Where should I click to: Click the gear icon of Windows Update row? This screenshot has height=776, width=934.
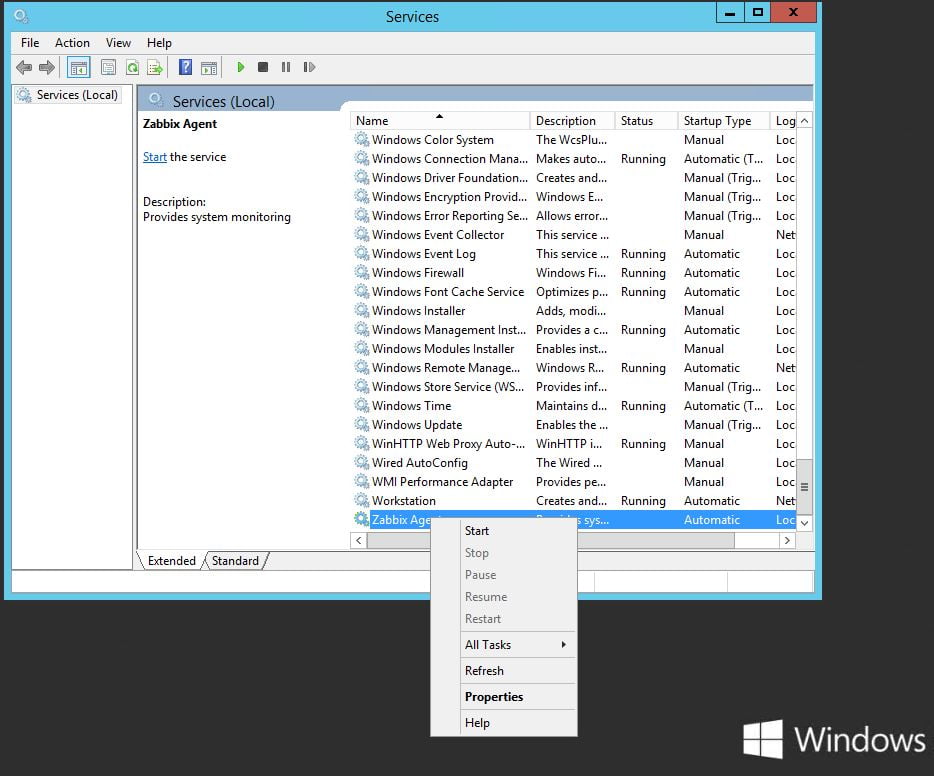click(x=362, y=424)
